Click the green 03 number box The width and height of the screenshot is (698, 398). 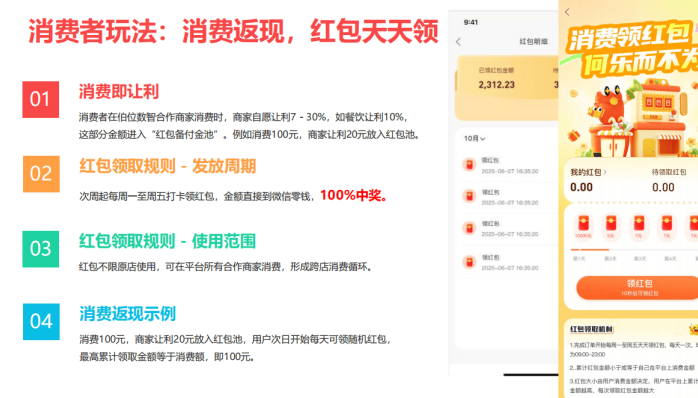[x=41, y=249]
